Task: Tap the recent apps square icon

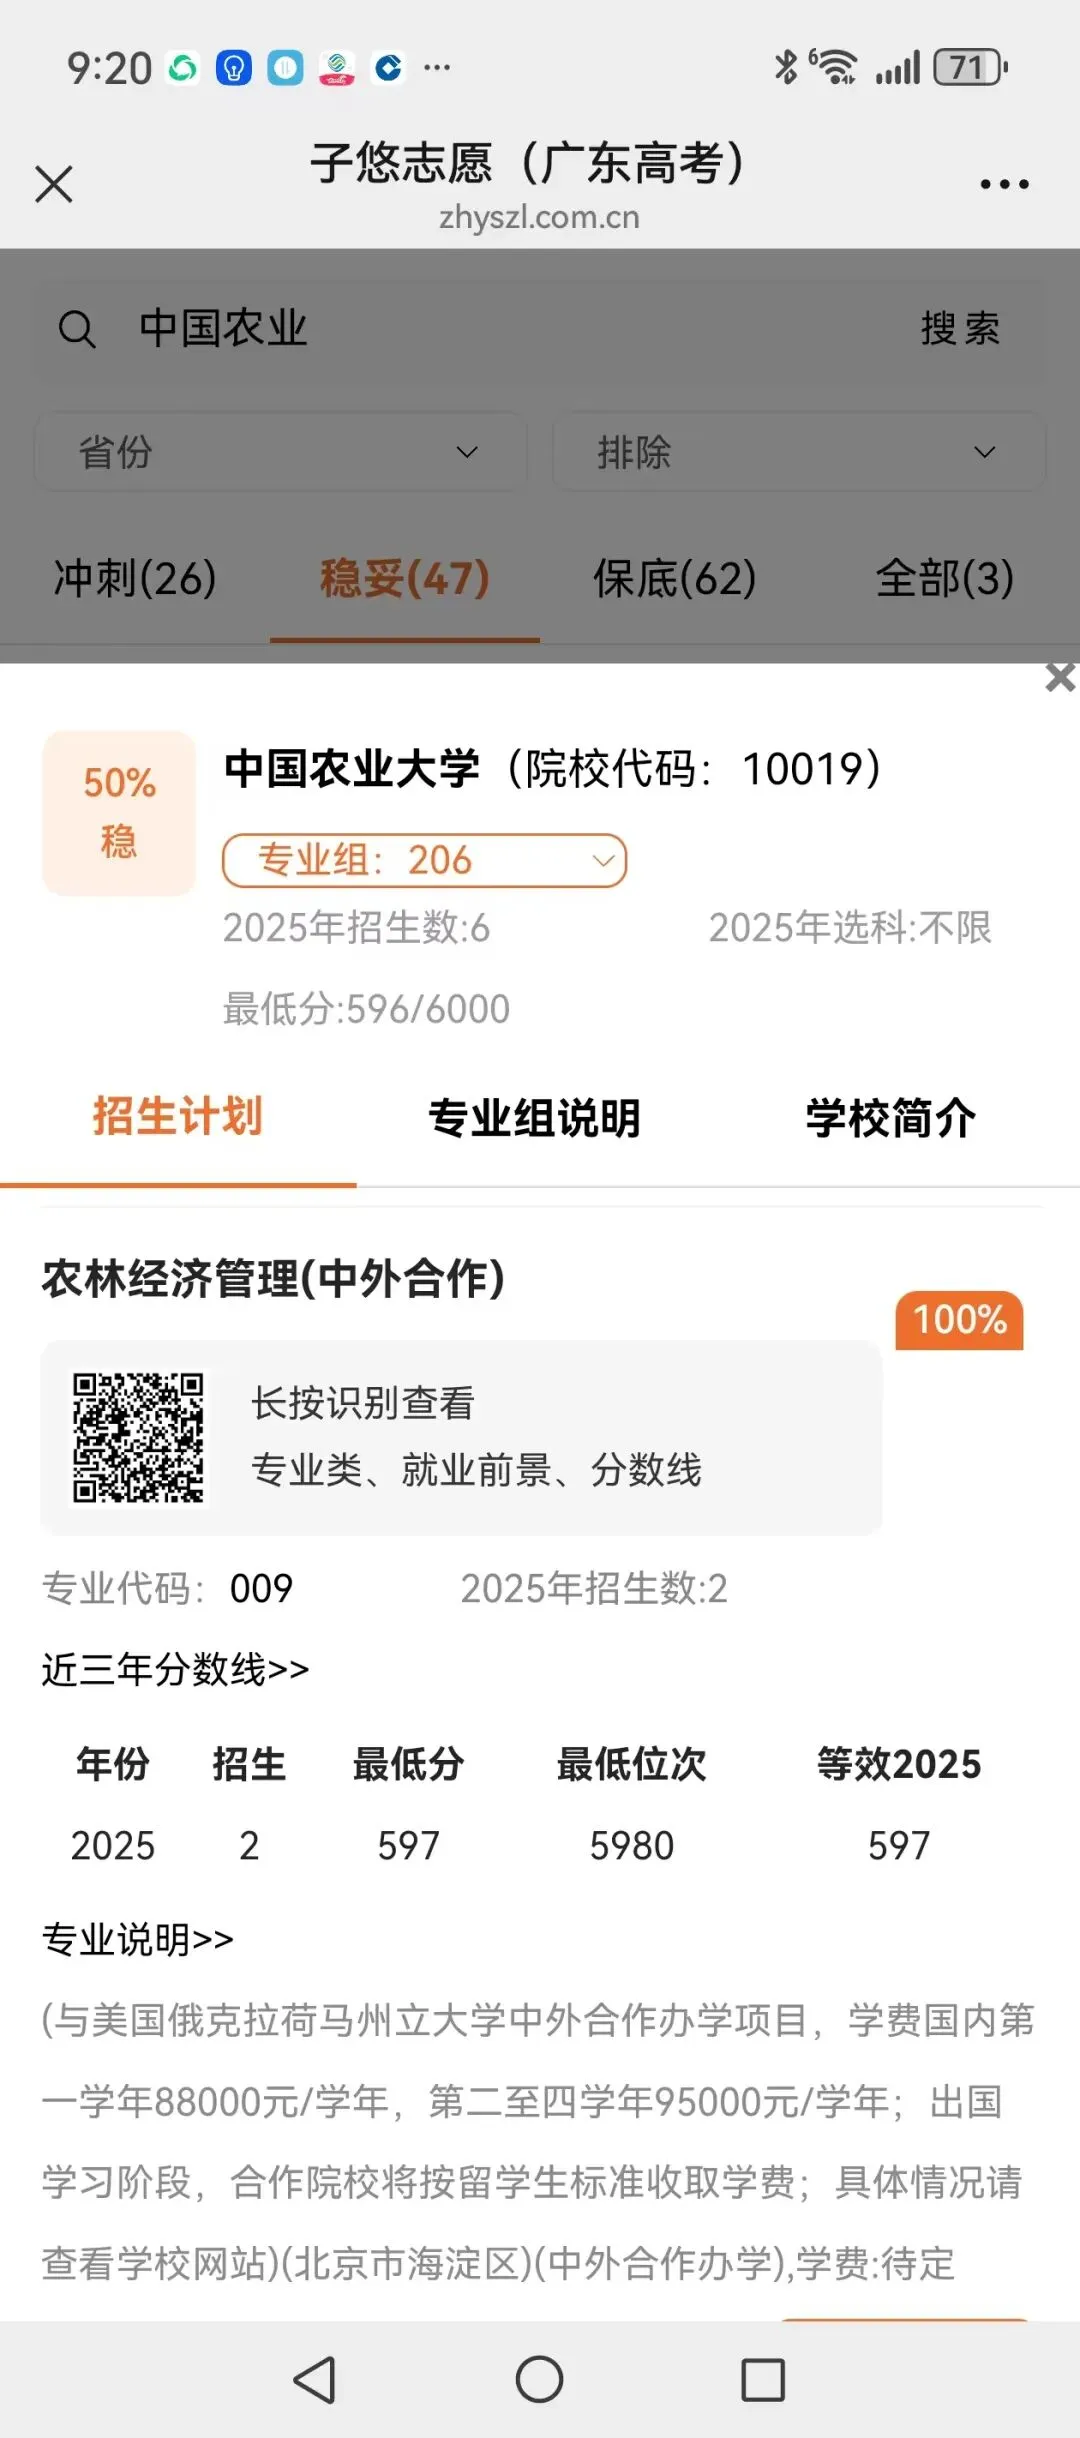Action: [x=763, y=2379]
